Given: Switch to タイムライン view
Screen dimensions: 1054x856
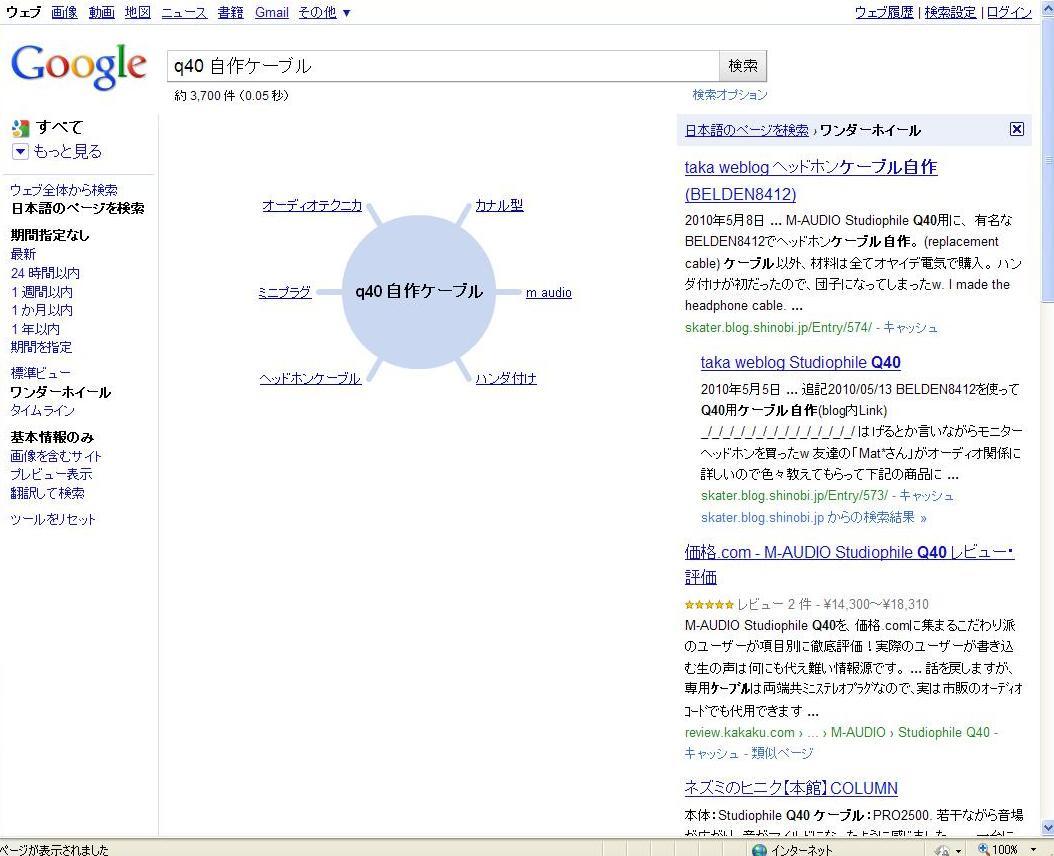Looking at the screenshot, I should click(42, 410).
